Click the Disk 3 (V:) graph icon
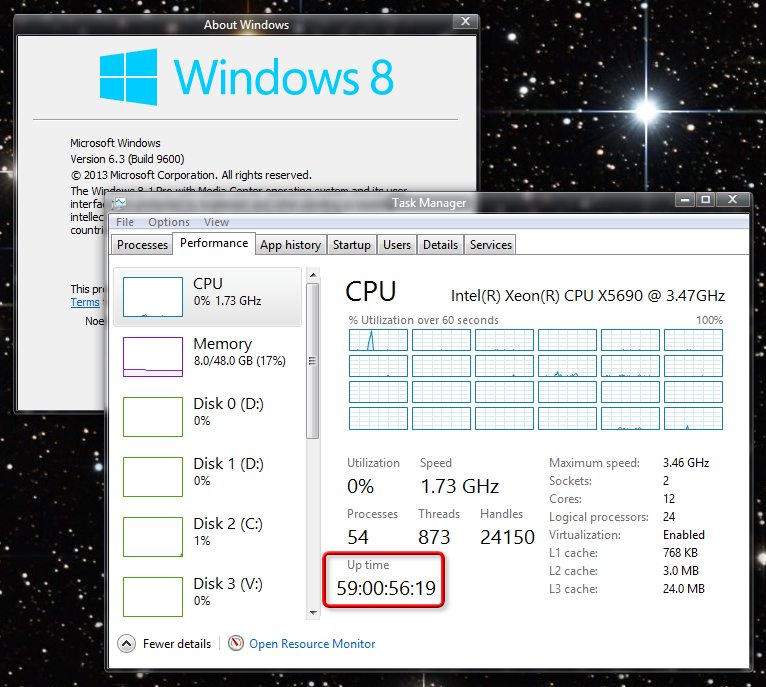Viewport: 766px width, 687px height. (152, 596)
